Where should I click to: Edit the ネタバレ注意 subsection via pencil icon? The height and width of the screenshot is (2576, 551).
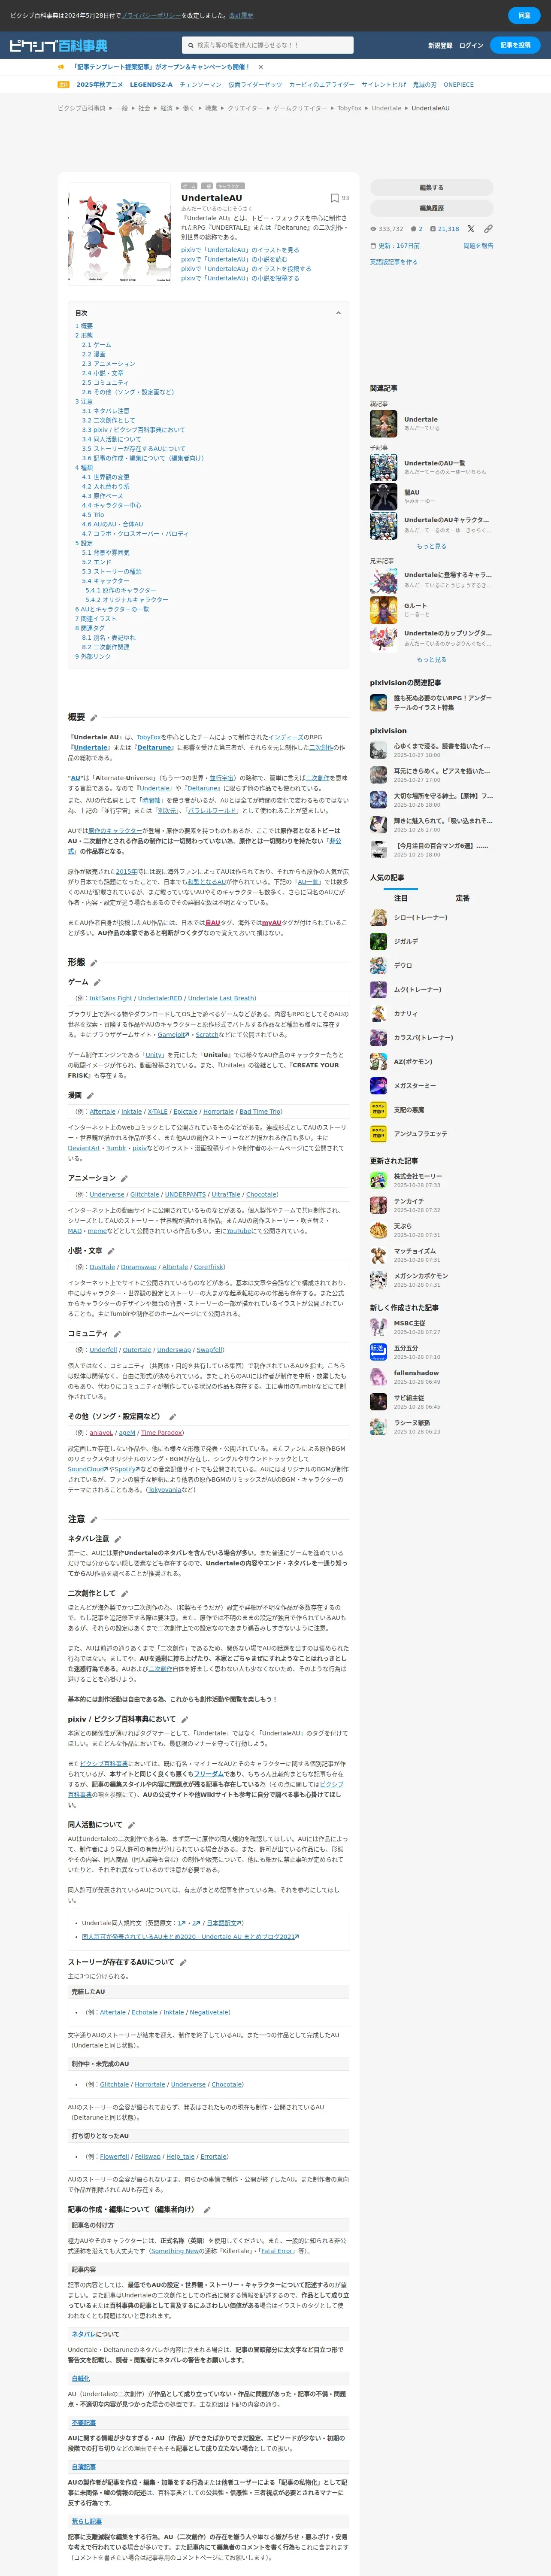tap(118, 1539)
